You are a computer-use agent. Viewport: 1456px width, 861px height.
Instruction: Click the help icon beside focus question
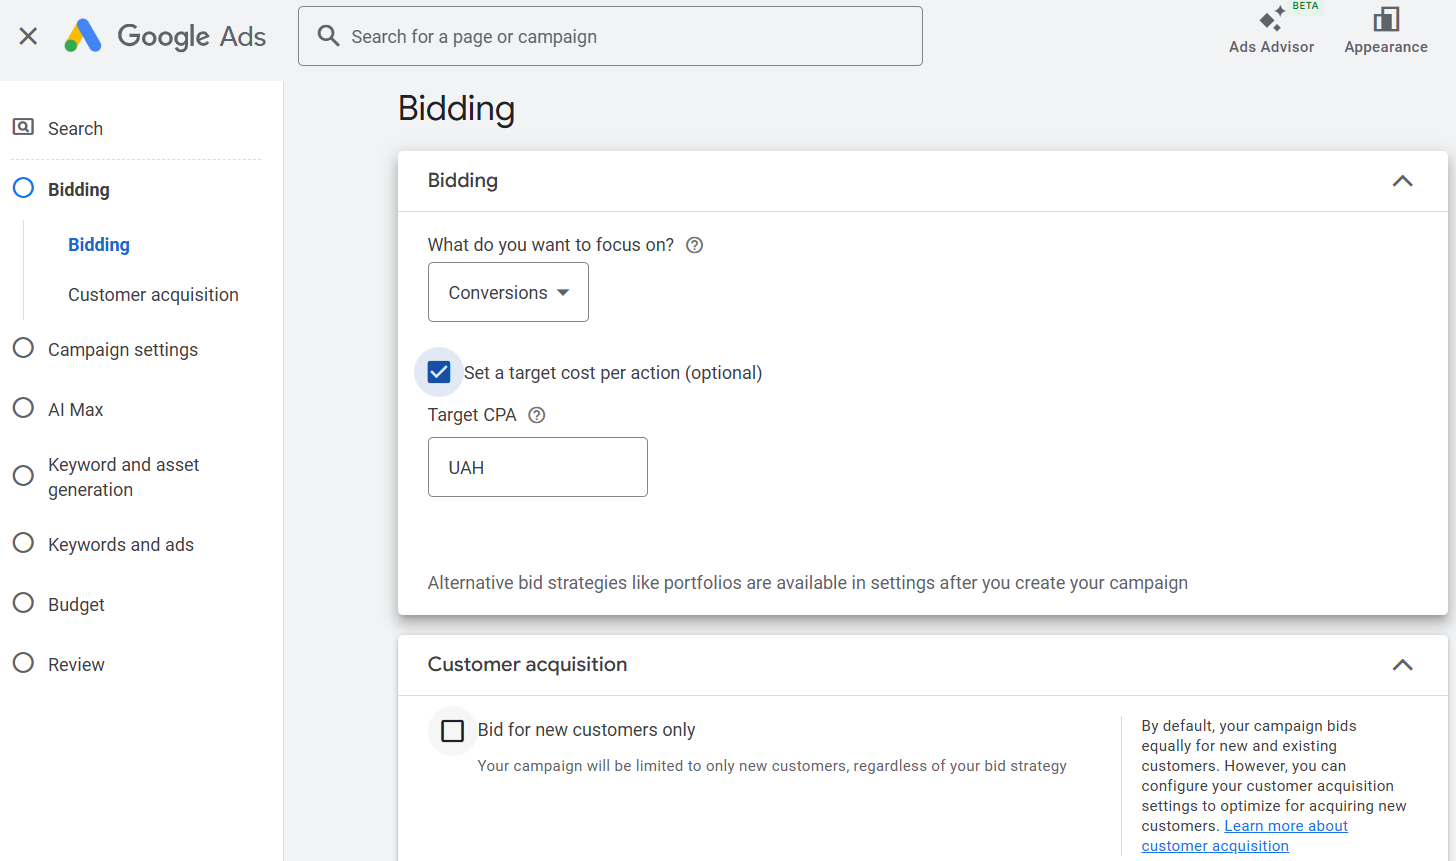pos(694,245)
